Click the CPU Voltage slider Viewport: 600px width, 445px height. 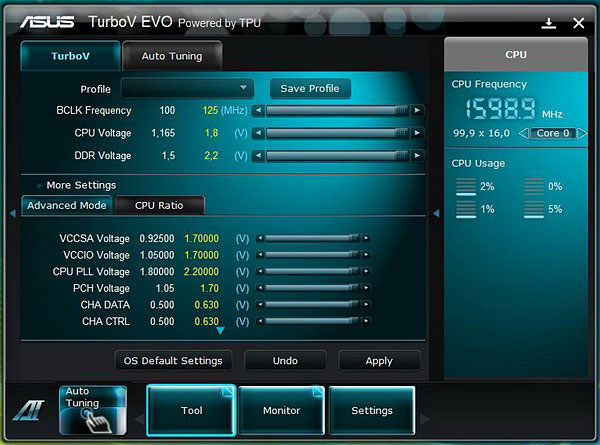click(x=338, y=133)
